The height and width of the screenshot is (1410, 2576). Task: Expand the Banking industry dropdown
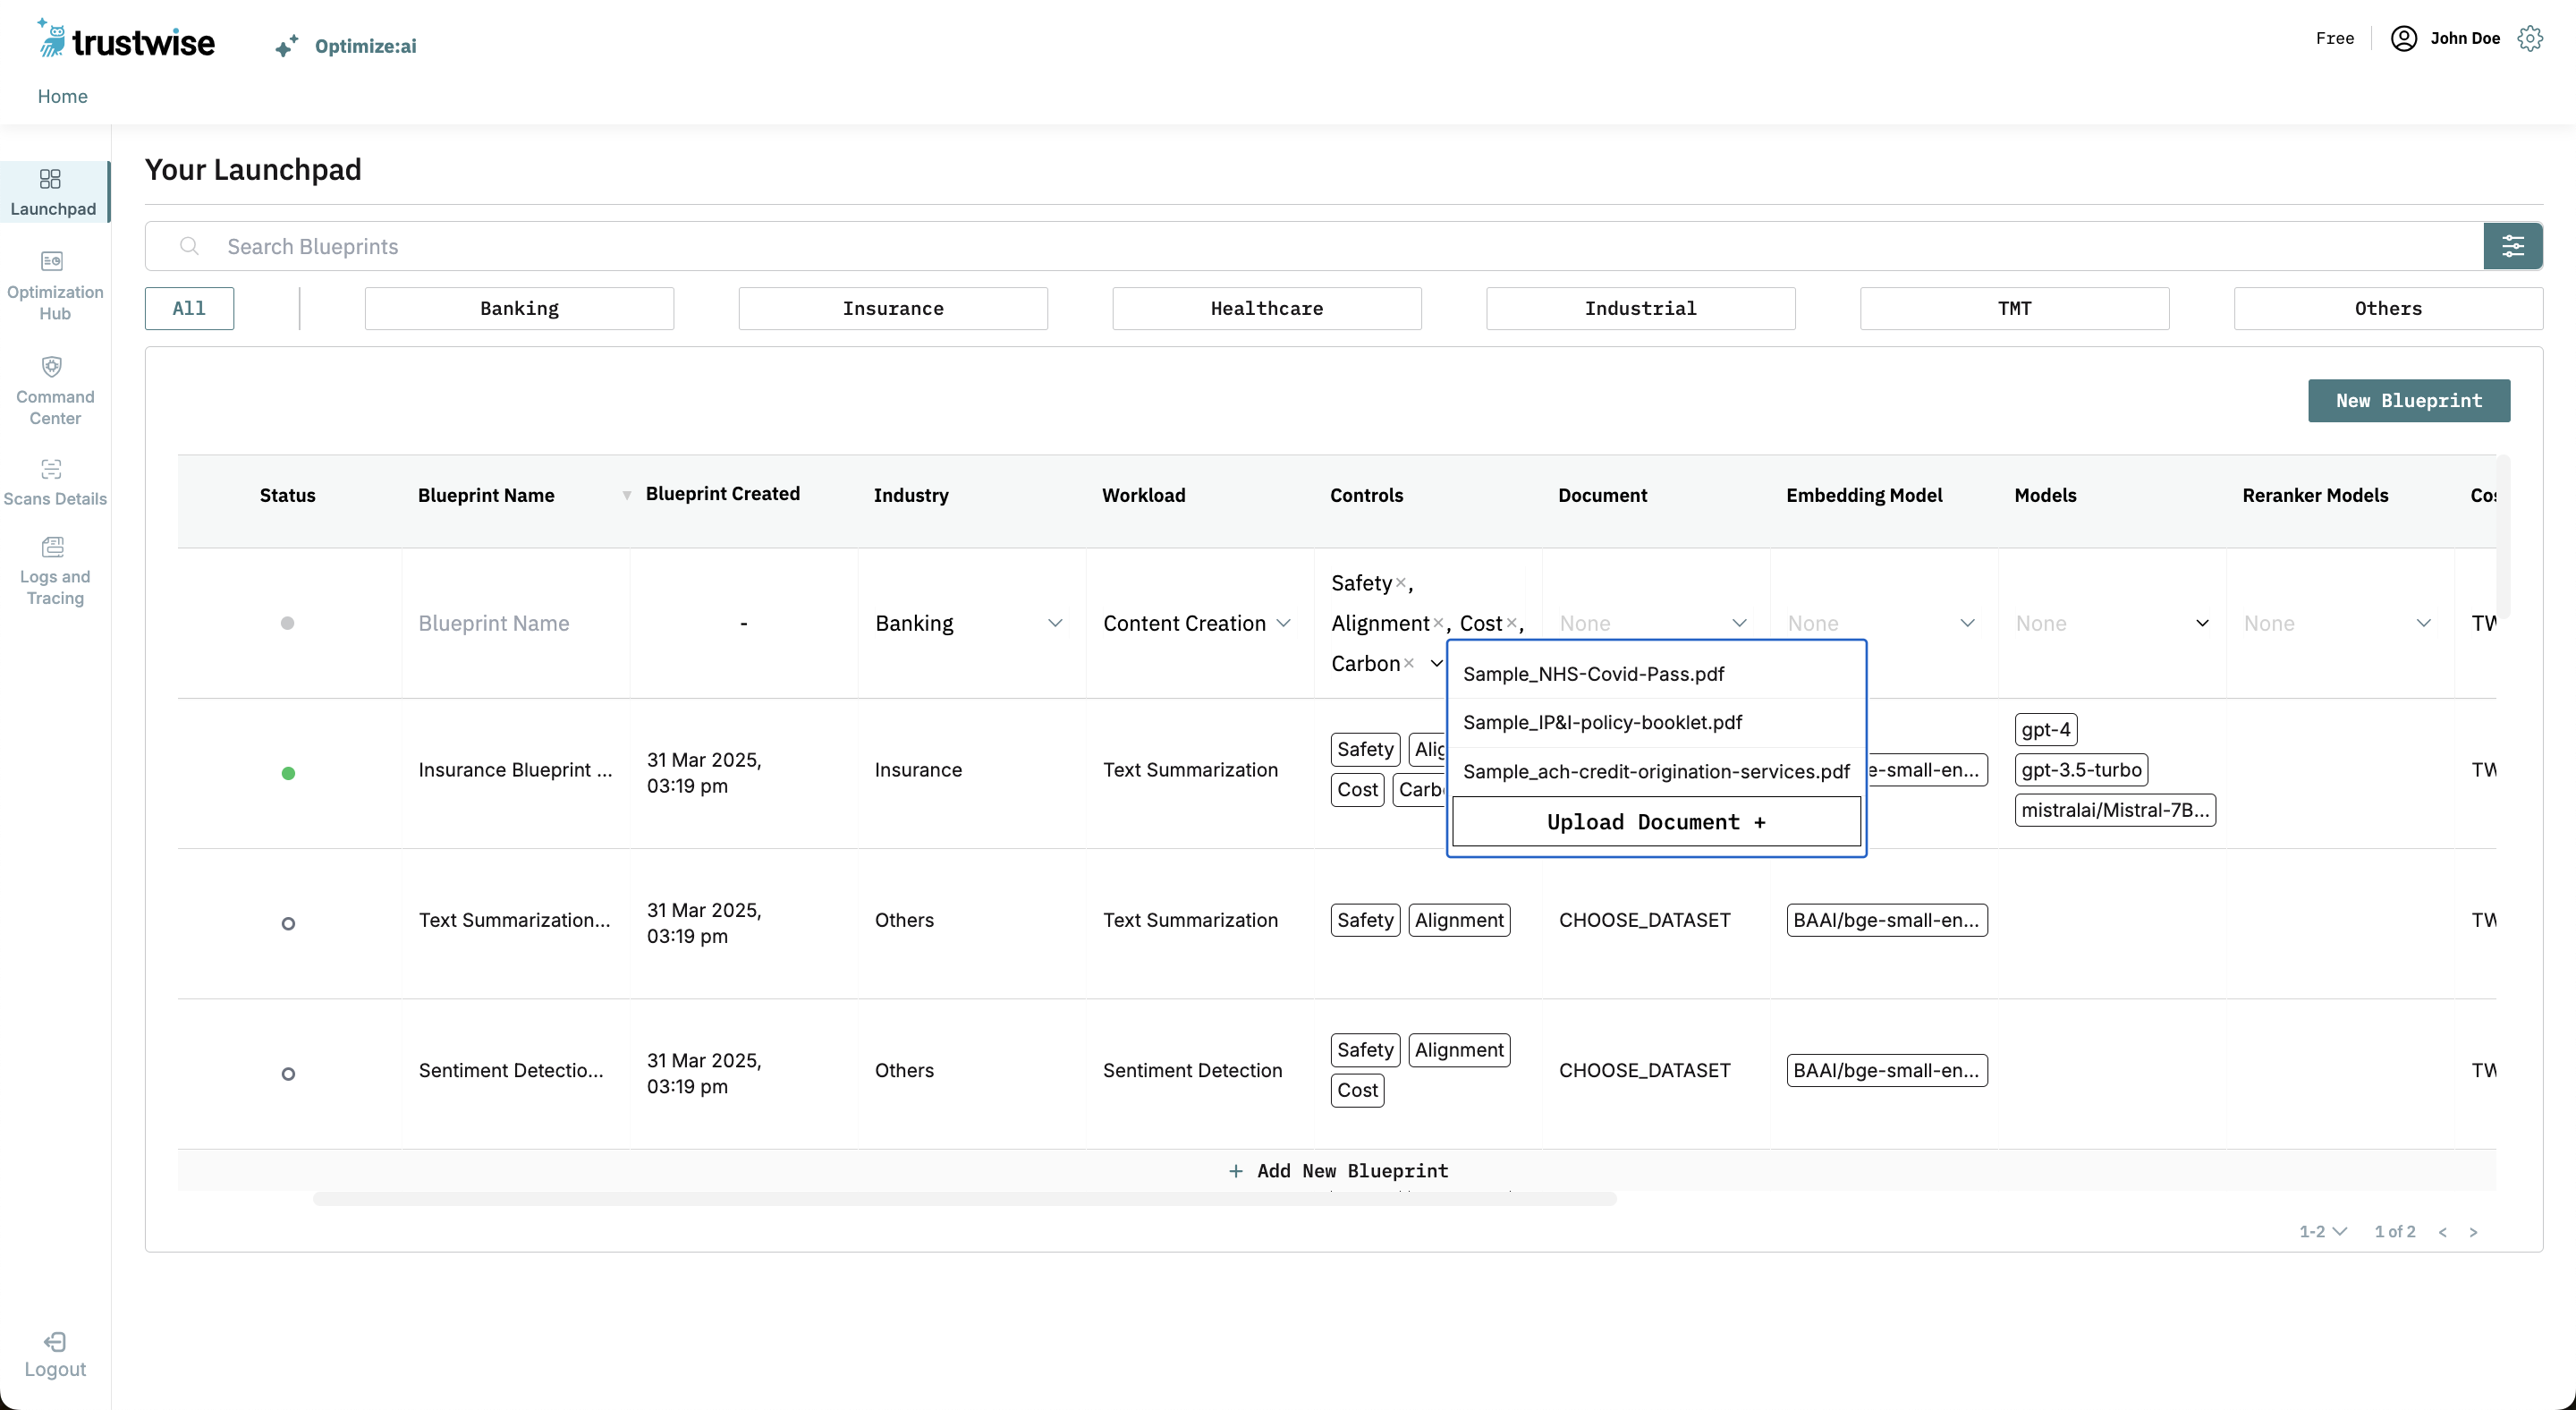(1054, 623)
